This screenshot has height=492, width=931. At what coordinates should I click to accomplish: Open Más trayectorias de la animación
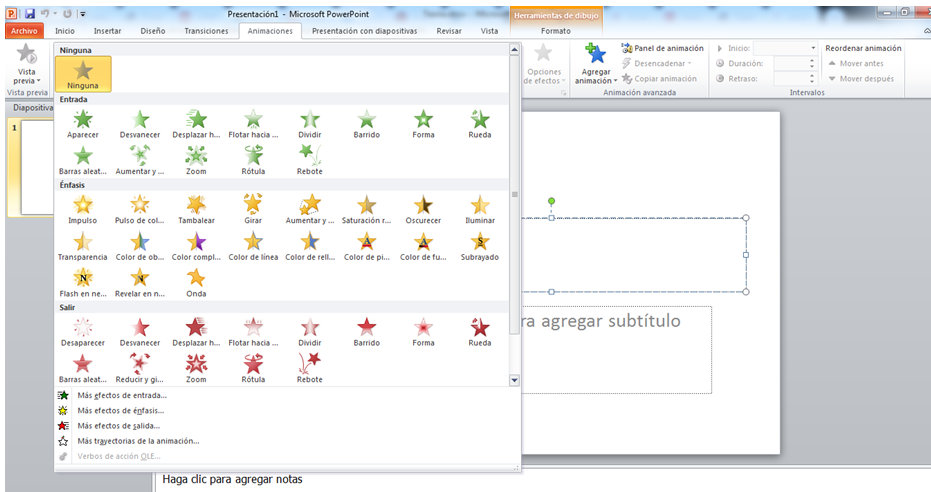coord(138,441)
